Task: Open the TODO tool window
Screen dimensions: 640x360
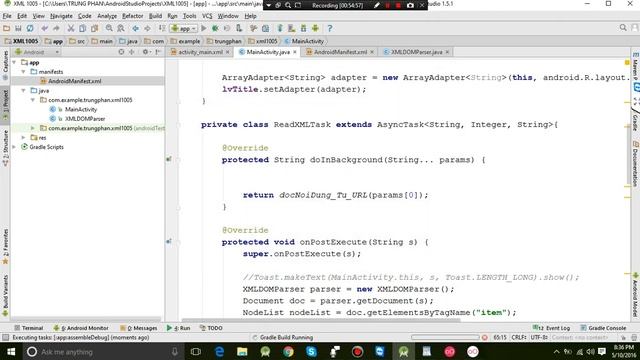Action: coord(211,328)
